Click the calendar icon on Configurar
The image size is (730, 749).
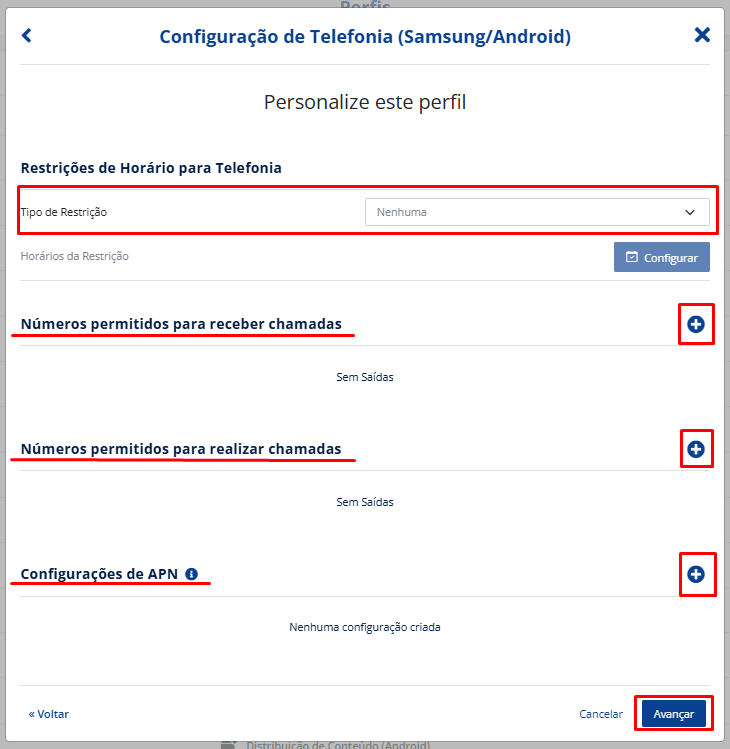(632, 257)
